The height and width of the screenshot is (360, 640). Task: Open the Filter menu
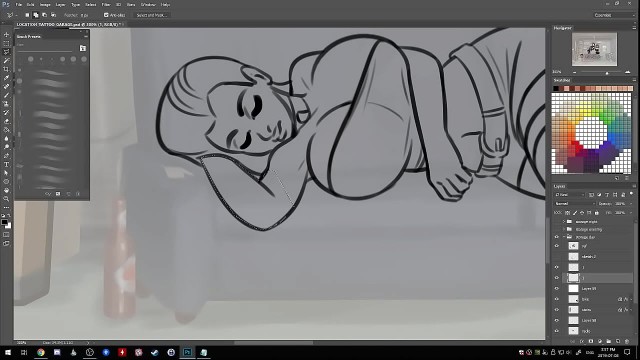click(x=105, y=4)
